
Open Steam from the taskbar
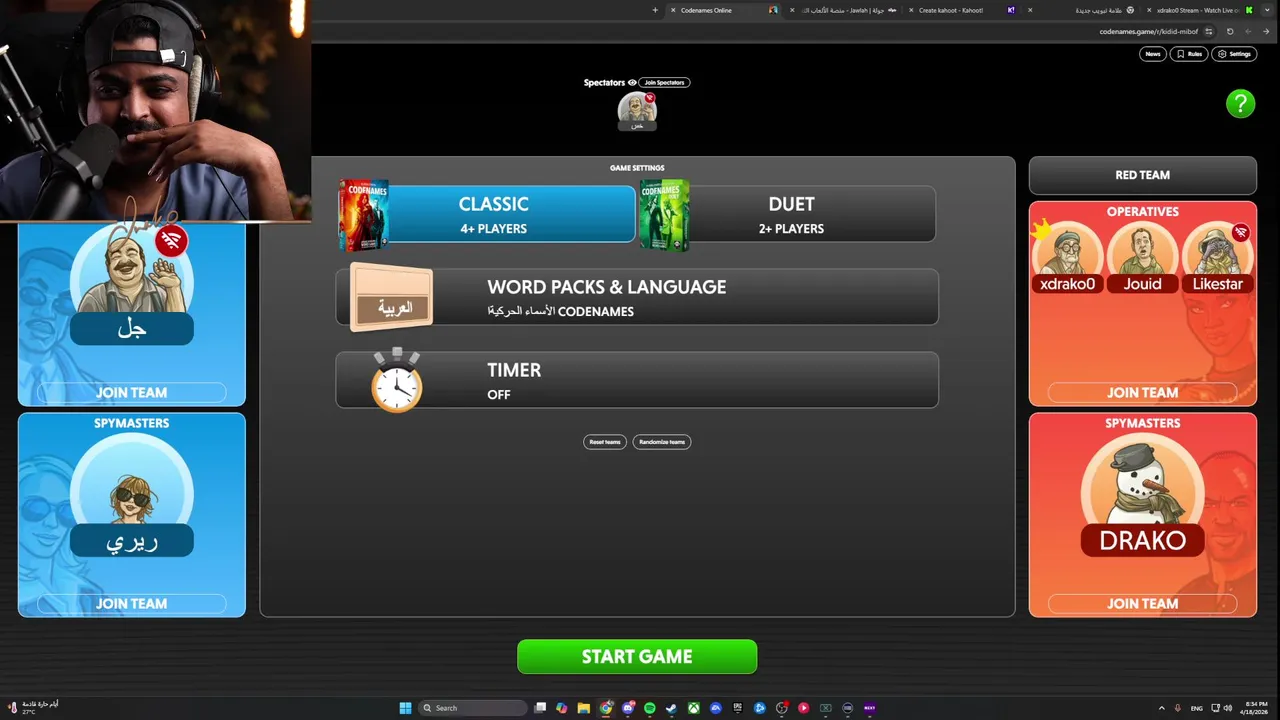[x=672, y=708]
